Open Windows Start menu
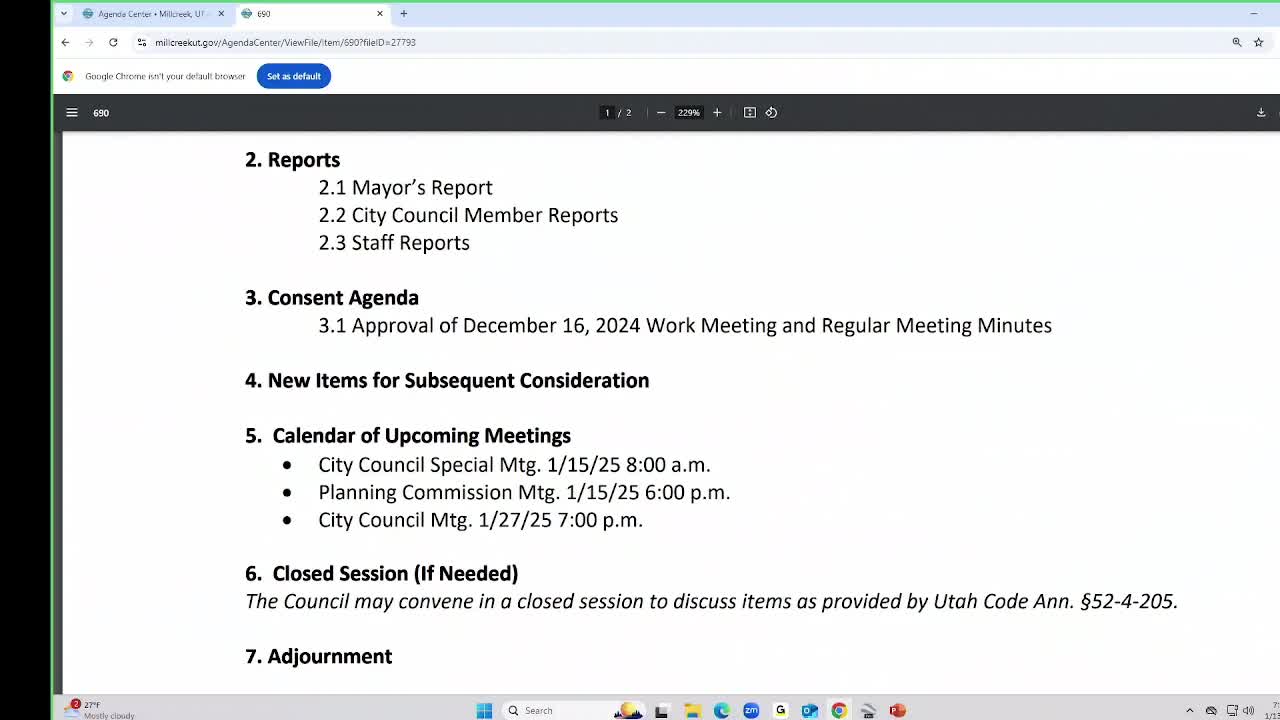 [x=484, y=711]
